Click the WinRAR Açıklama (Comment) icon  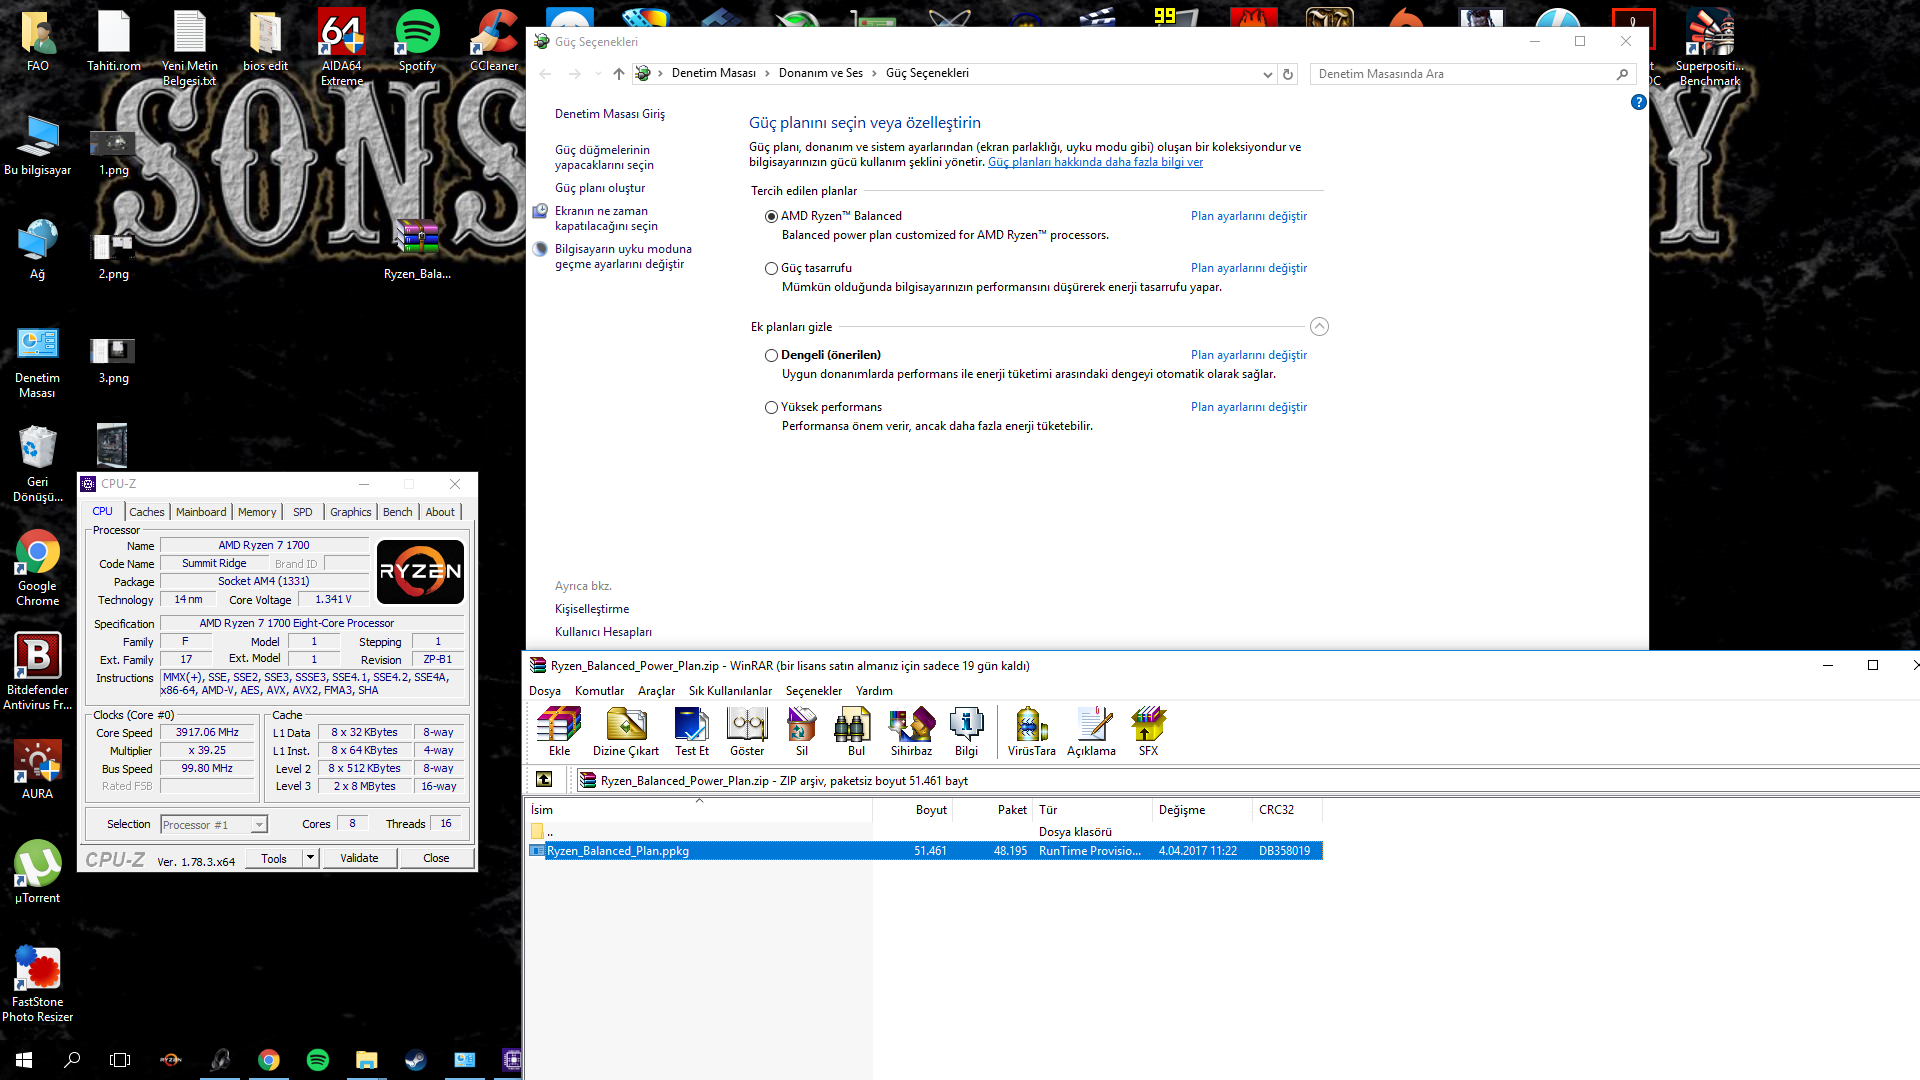click(1091, 731)
